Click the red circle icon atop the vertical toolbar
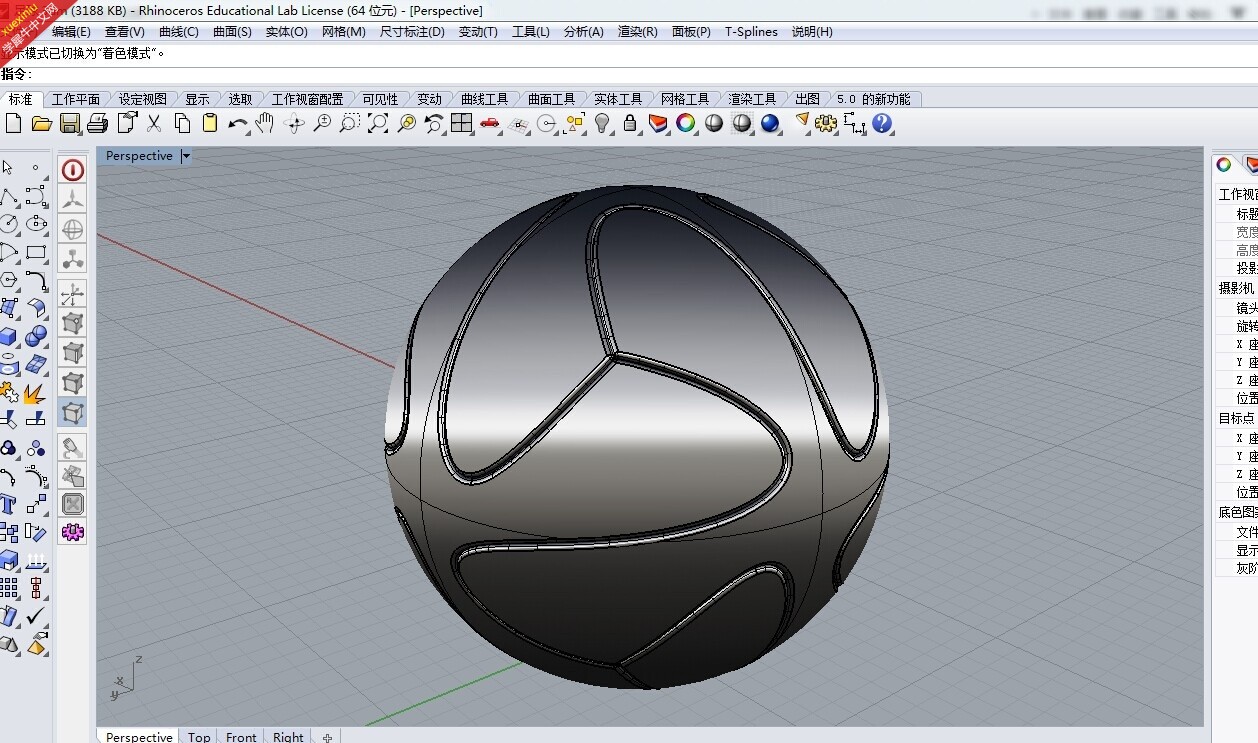This screenshot has width=1258, height=743. (x=73, y=170)
